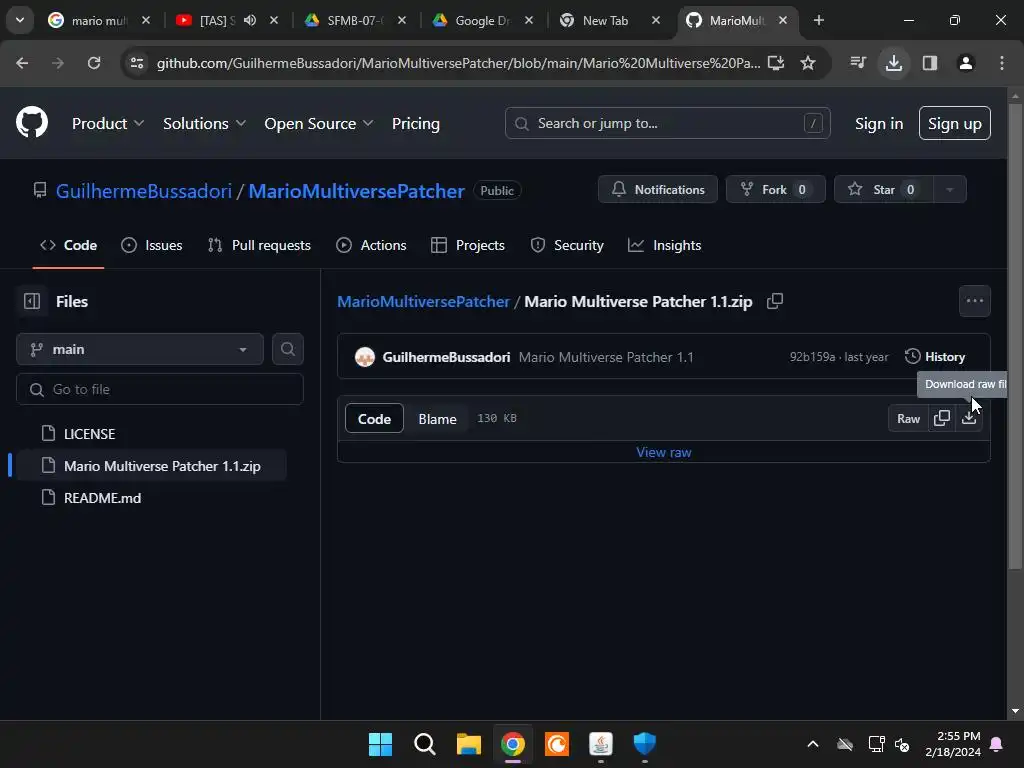The height and width of the screenshot is (768, 1024).
Task: Toggle Chrome side panel icon
Action: 930,63
